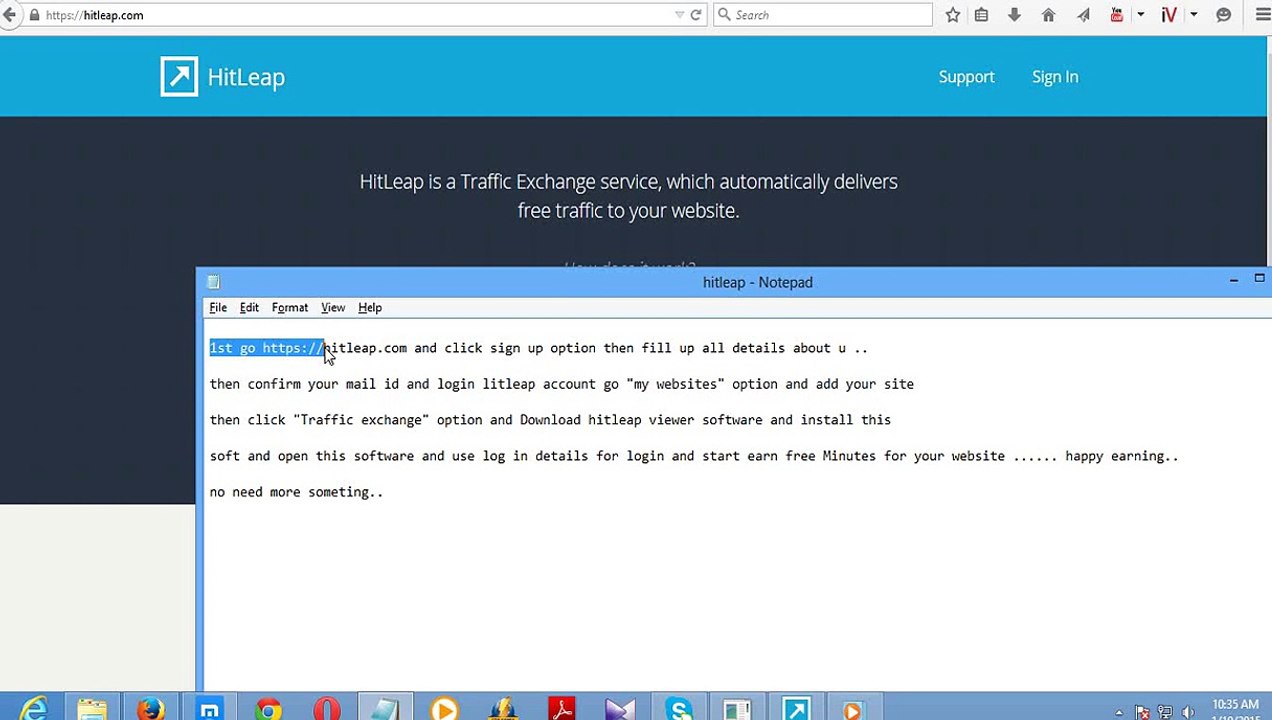Open Google Chrome from the taskbar
1272x720 pixels.
click(x=268, y=708)
